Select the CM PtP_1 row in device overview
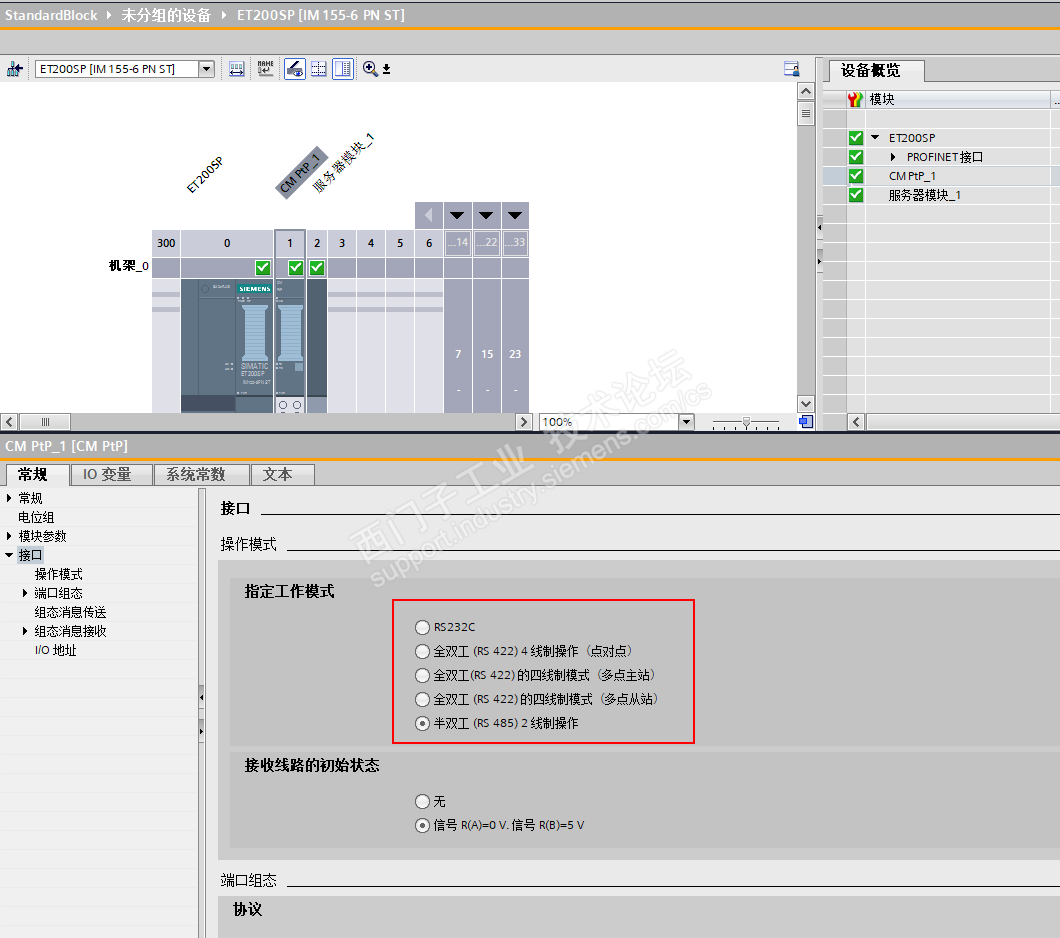1060x938 pixels. point(941,176)
